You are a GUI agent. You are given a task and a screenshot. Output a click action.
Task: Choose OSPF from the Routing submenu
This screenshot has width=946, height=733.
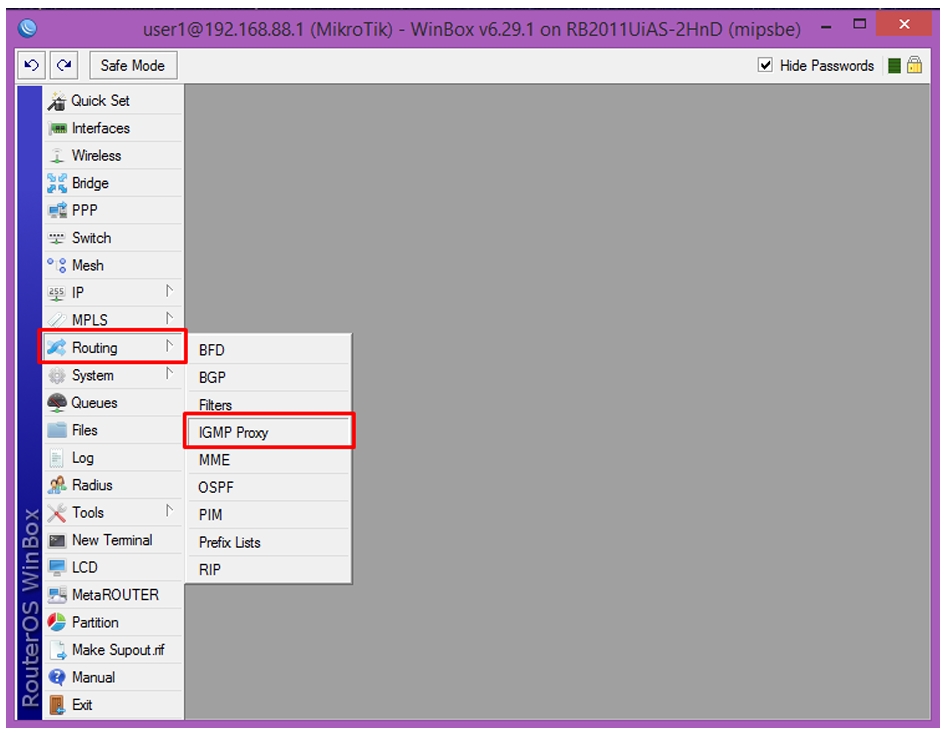[268, 487]
